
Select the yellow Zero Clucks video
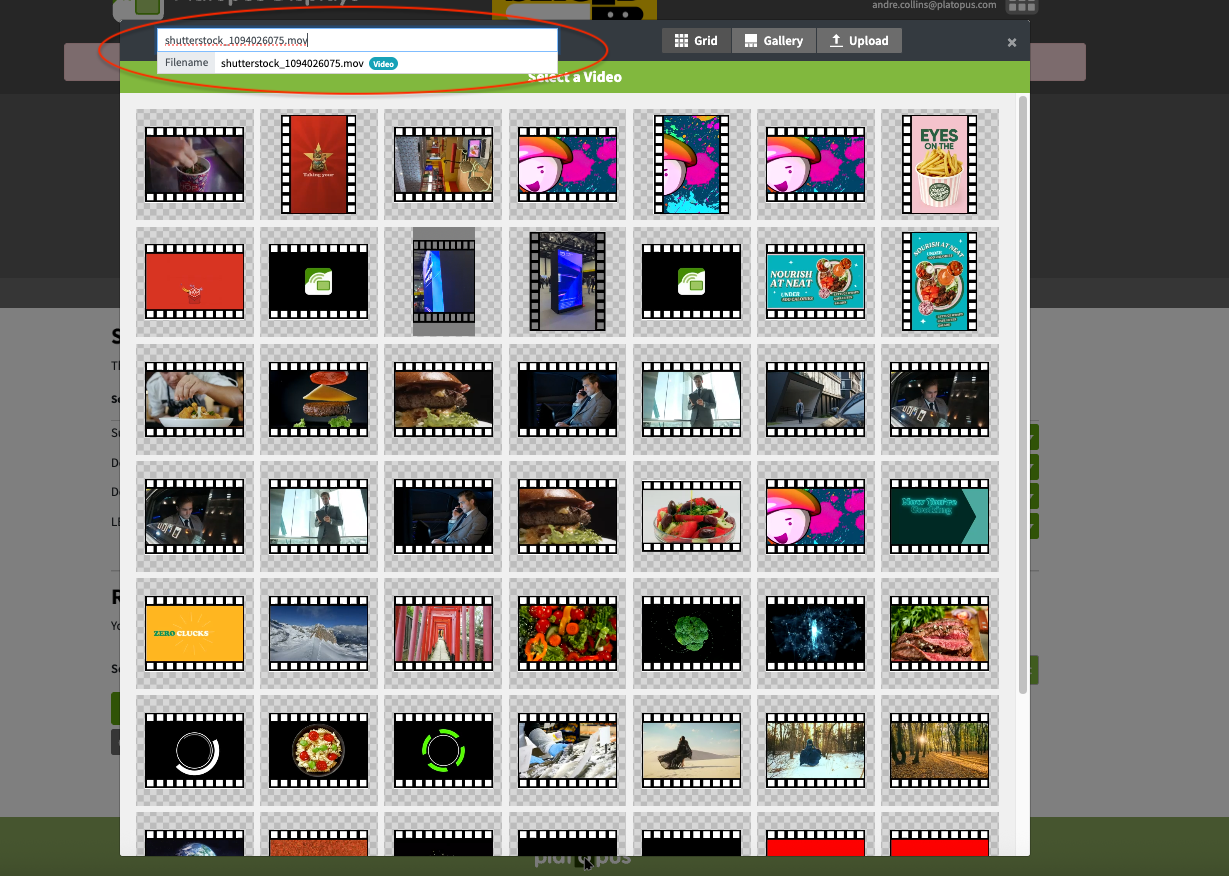[195, 634]
